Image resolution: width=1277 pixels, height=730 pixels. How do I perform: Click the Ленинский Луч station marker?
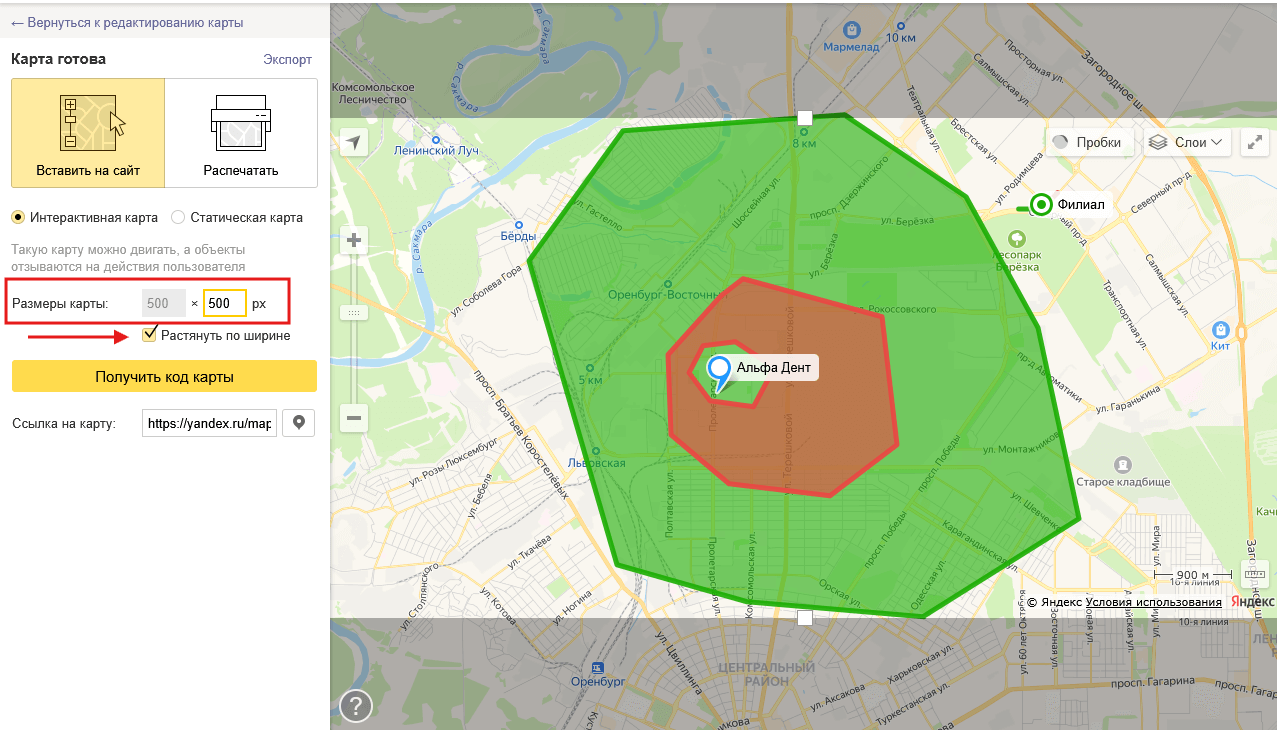point(435,140)
